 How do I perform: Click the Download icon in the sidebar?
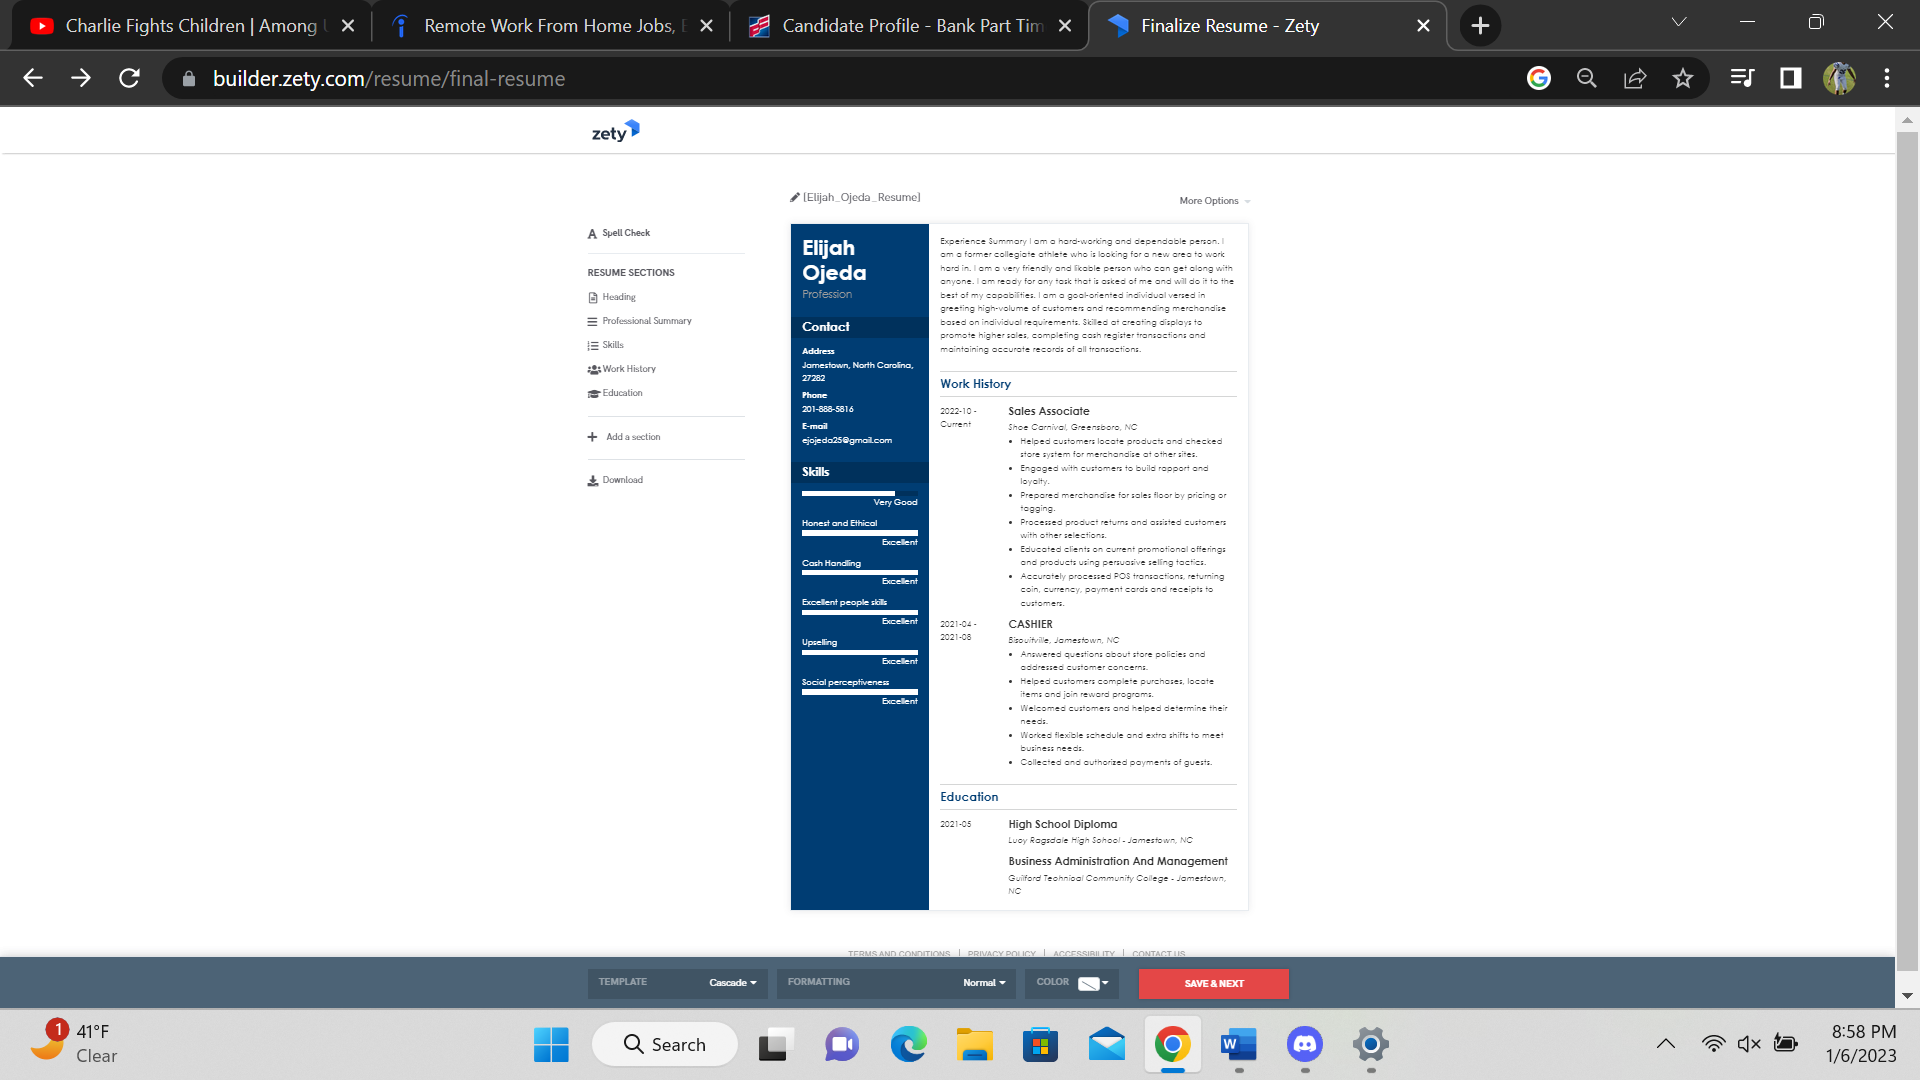click(592, 480)
